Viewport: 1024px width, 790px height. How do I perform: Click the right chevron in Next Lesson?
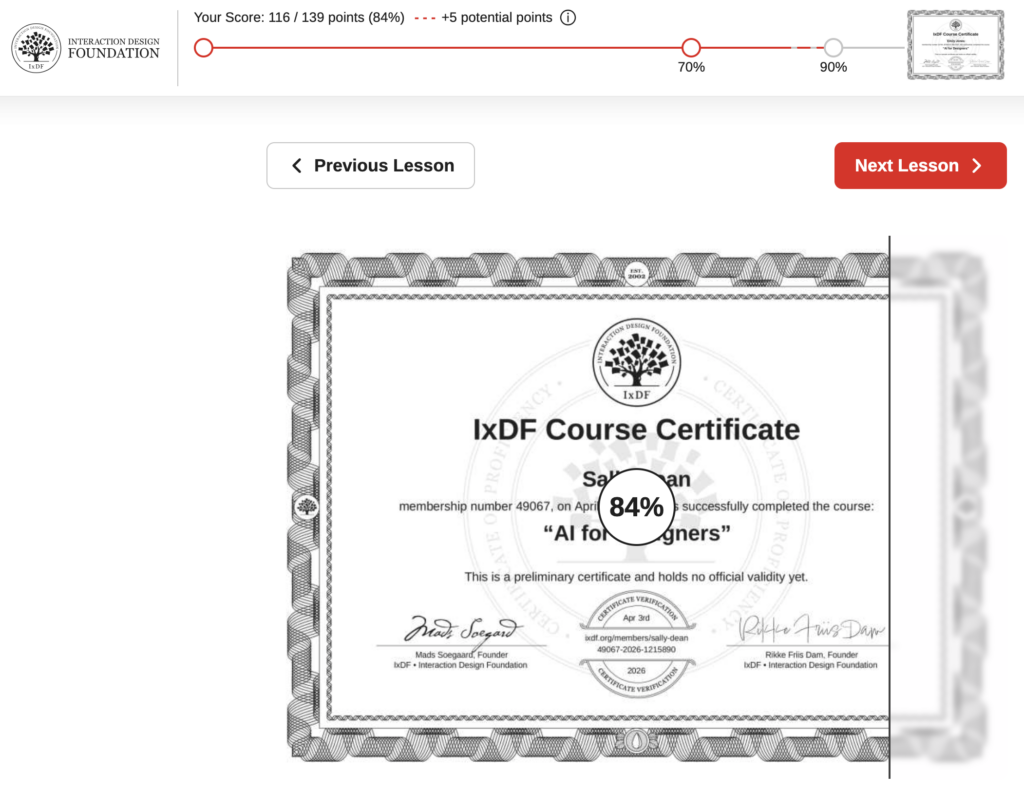pyautogui.click(x=977, y=166)
